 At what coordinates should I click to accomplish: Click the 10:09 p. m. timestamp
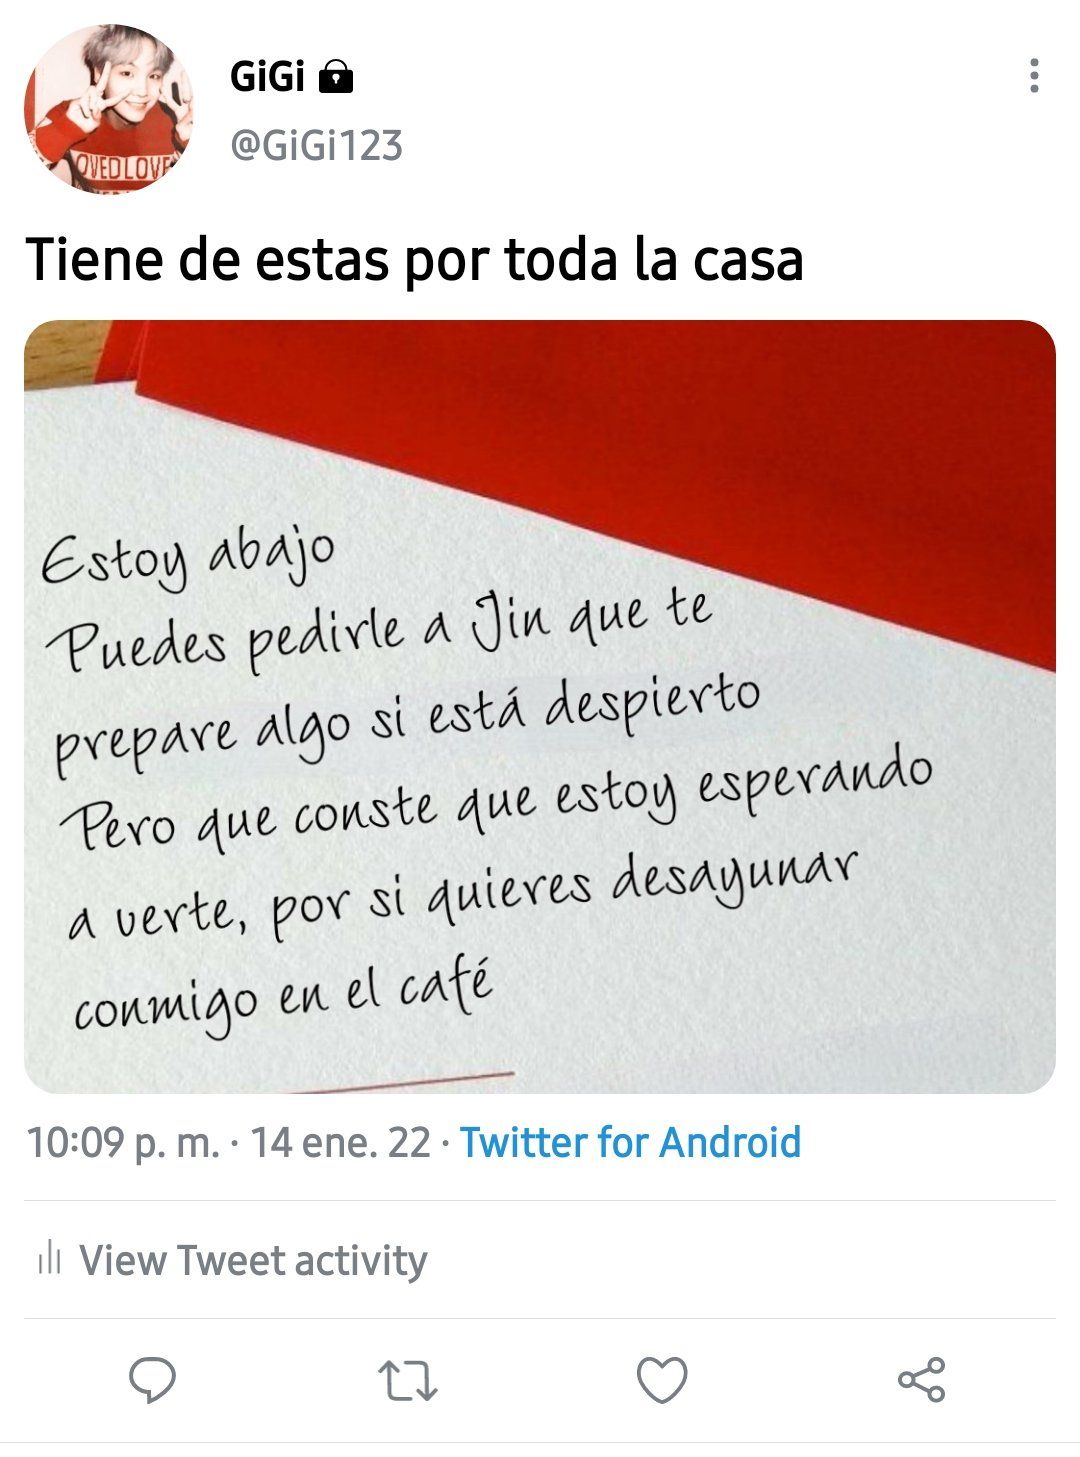point(123,1142)
